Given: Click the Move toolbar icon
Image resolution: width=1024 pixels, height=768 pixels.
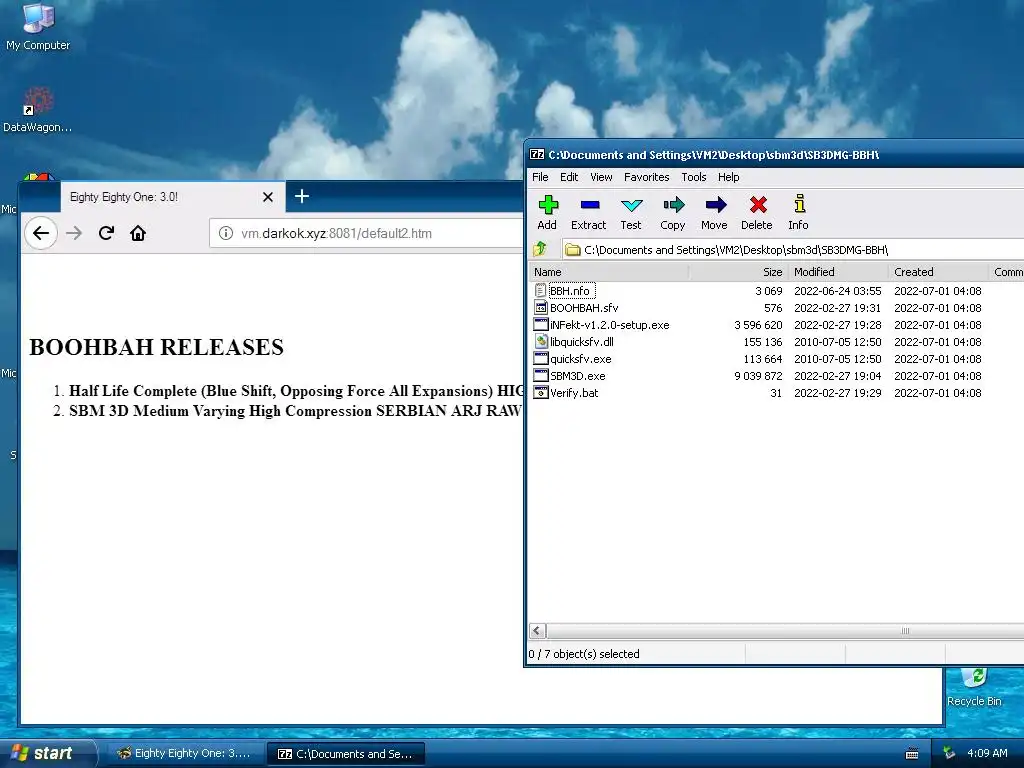Looking at the screenshot, I should click(714, 213).
